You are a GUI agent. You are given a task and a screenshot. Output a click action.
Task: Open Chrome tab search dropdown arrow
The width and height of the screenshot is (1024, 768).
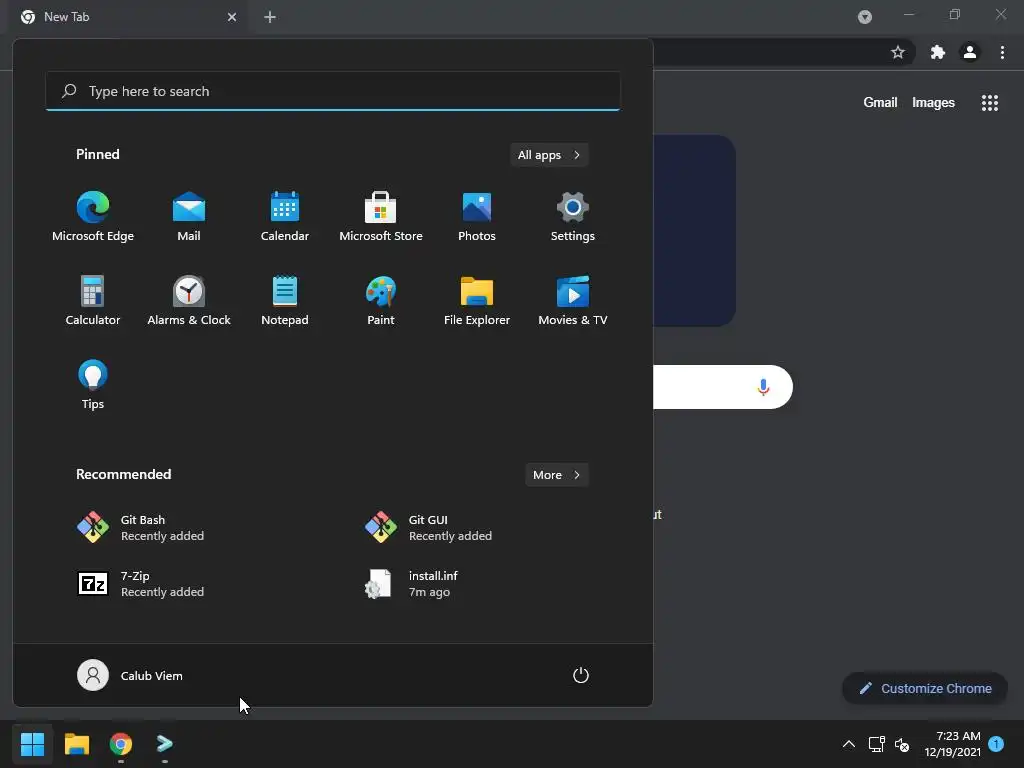865,17
